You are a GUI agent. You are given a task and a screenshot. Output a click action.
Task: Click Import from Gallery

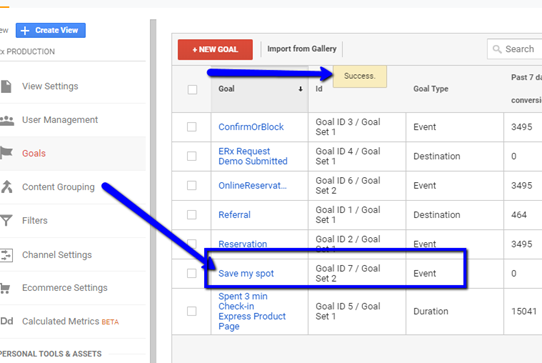click(302, 49)
